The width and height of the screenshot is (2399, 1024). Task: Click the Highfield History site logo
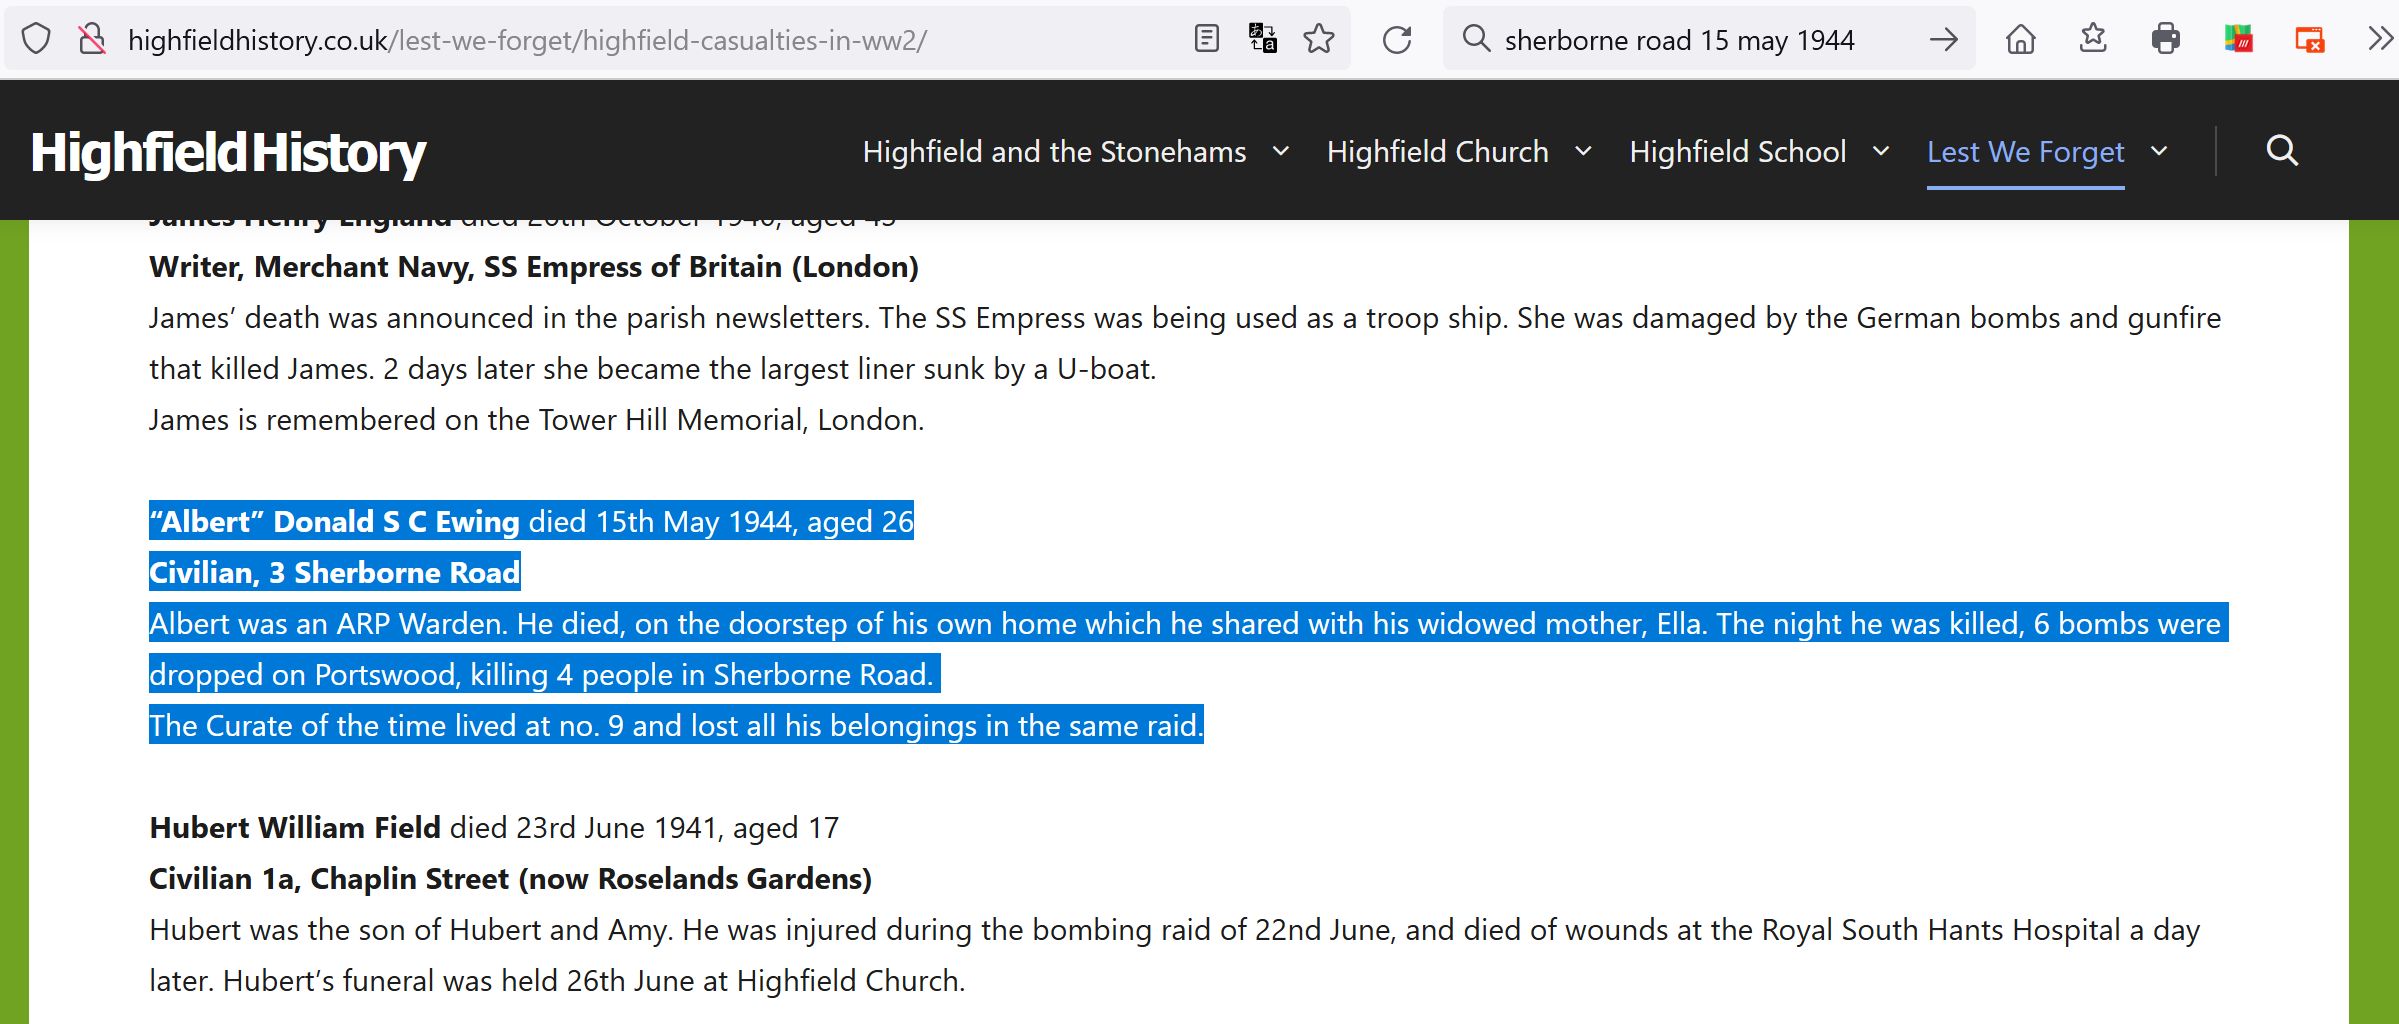pyautogui.click(x=228, y=153)
